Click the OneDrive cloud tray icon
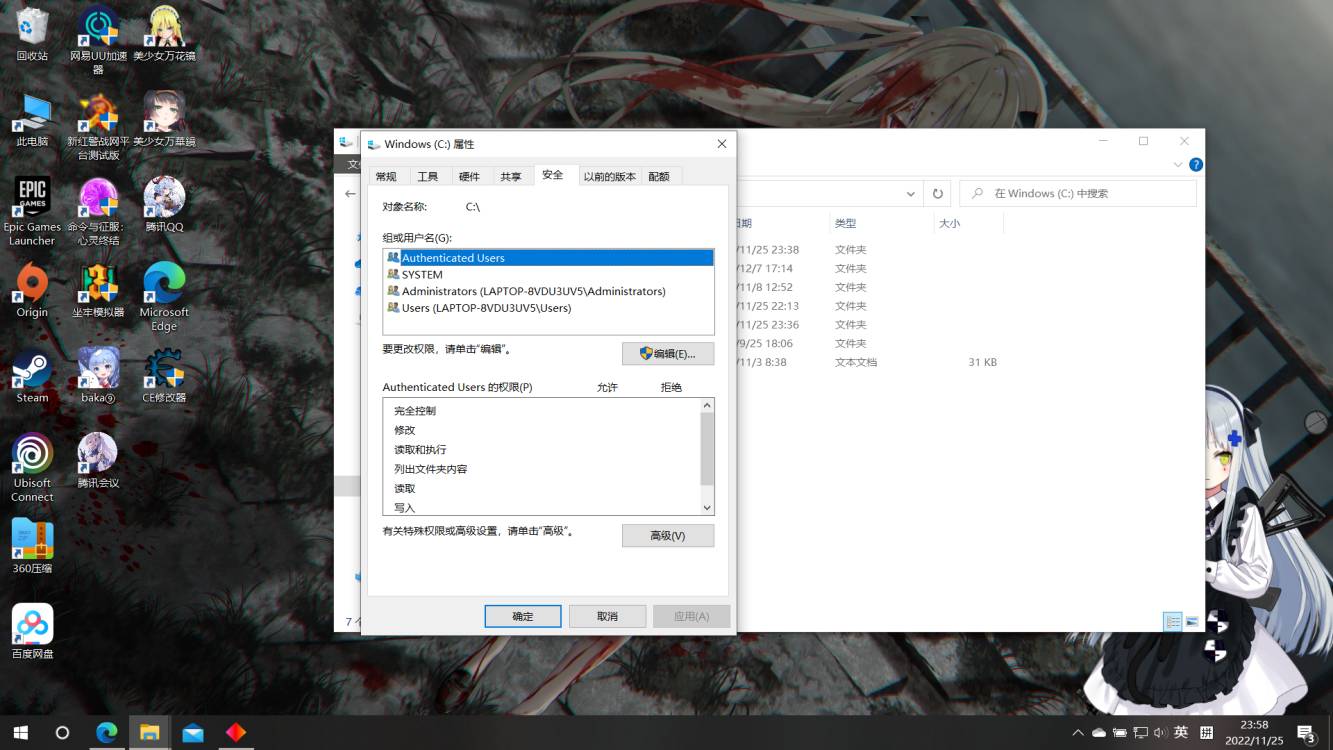 point(1098,733)
